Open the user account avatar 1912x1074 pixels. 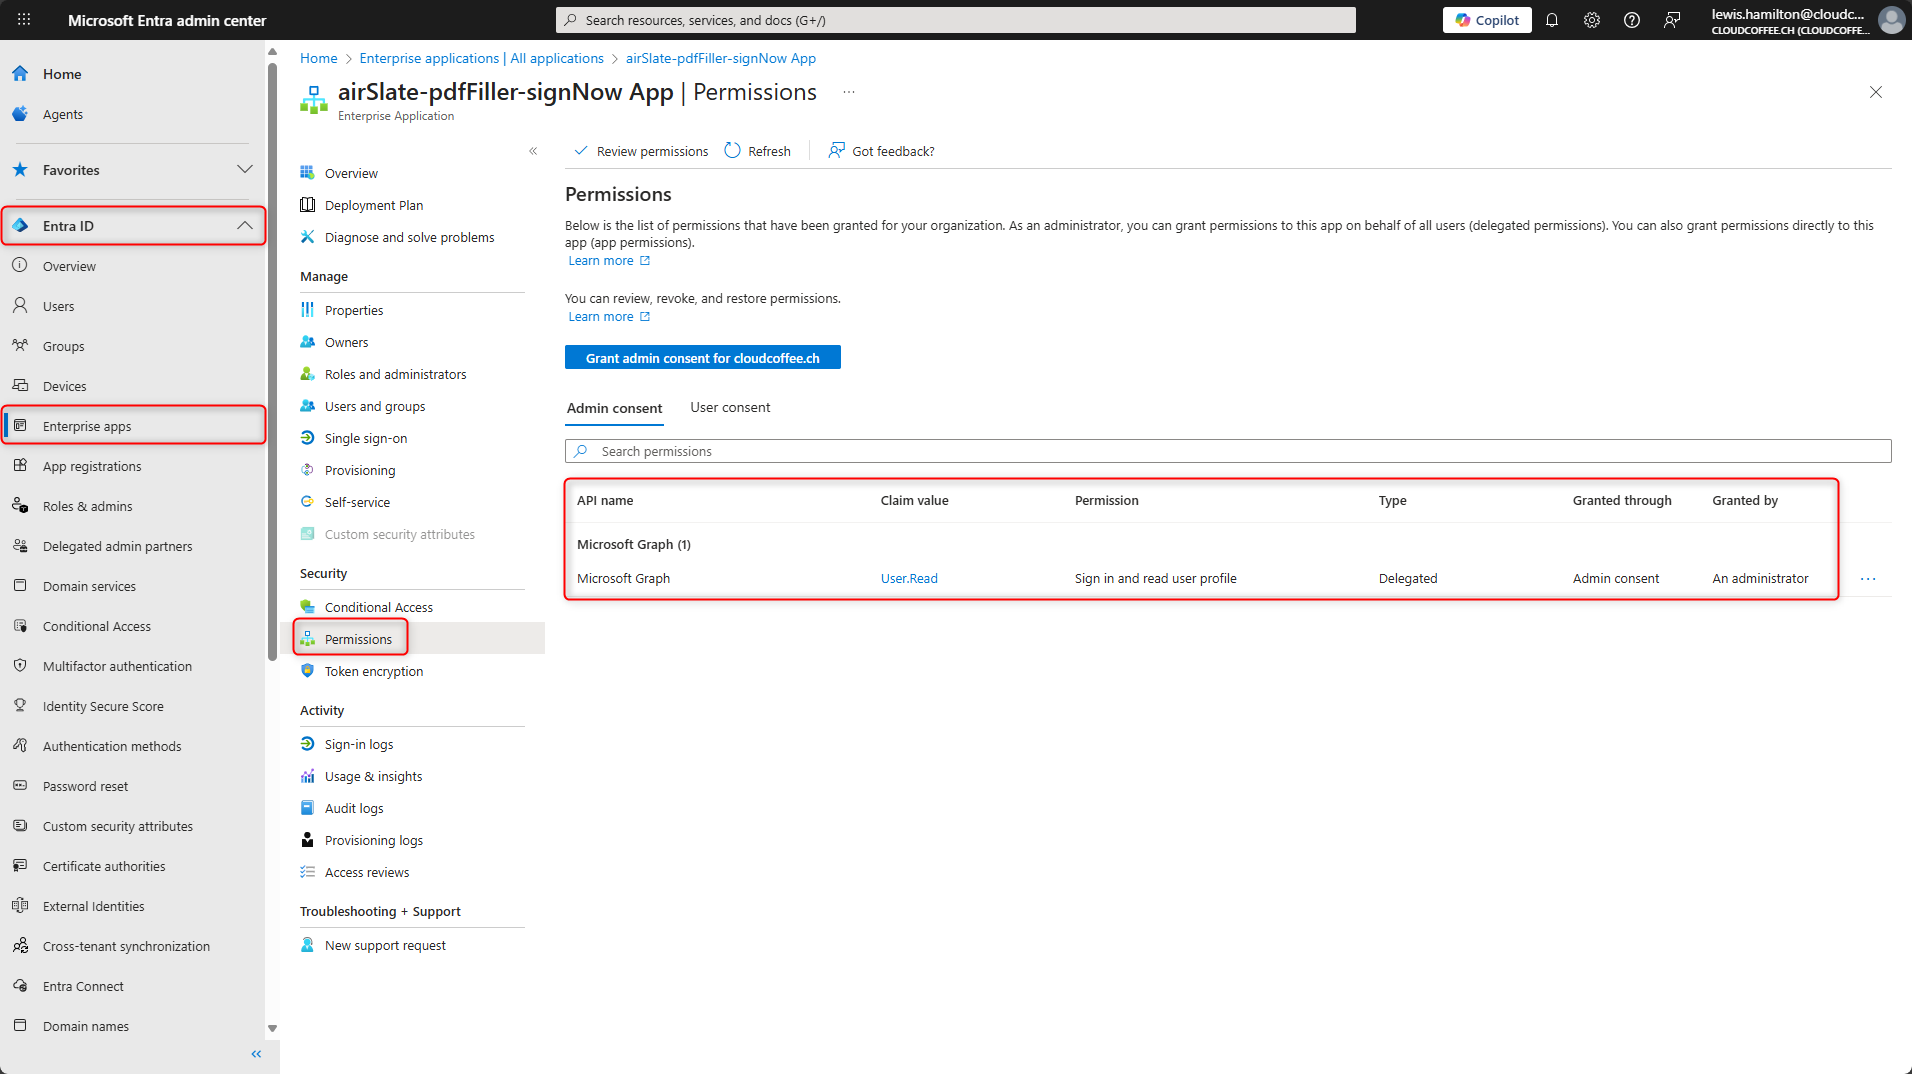click(1891, 20)
